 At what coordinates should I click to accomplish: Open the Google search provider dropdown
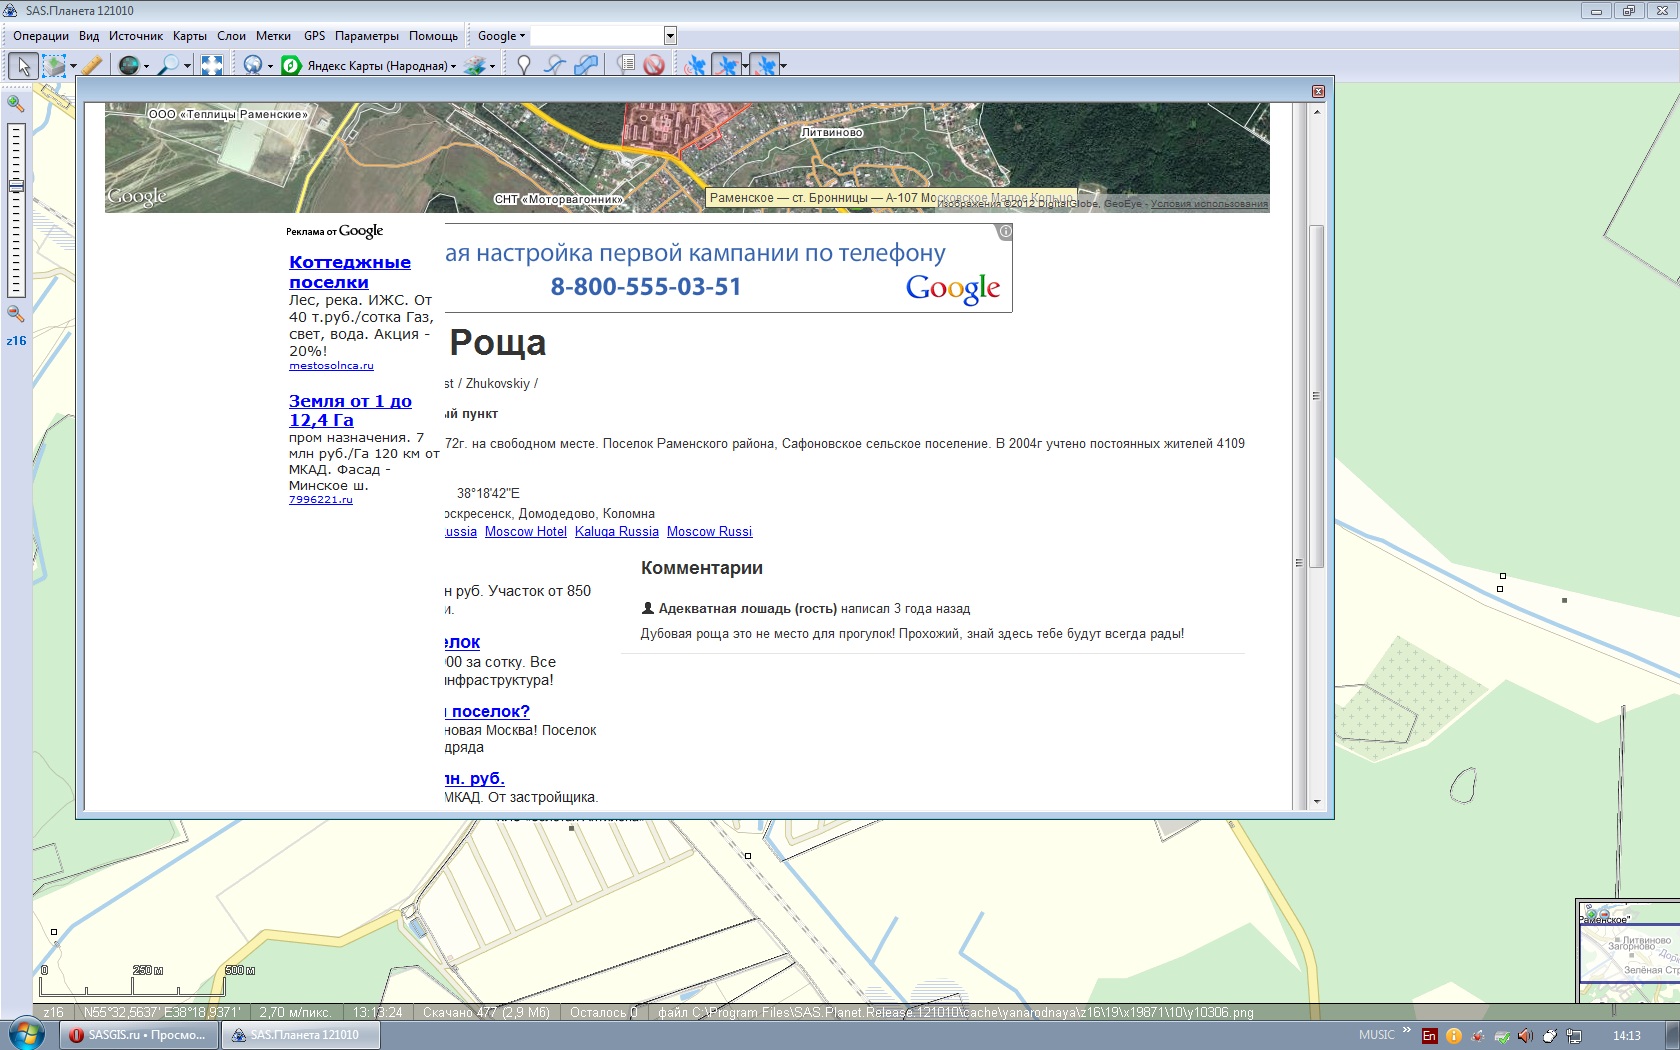click(x=501, y=36)
